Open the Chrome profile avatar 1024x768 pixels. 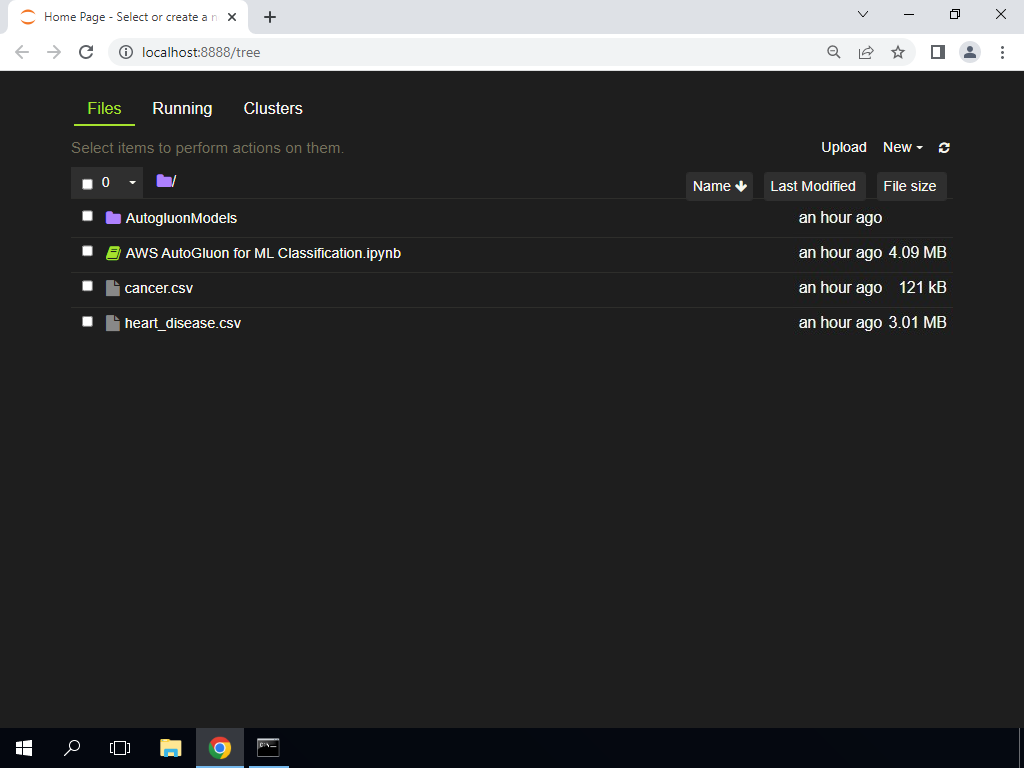970,52
